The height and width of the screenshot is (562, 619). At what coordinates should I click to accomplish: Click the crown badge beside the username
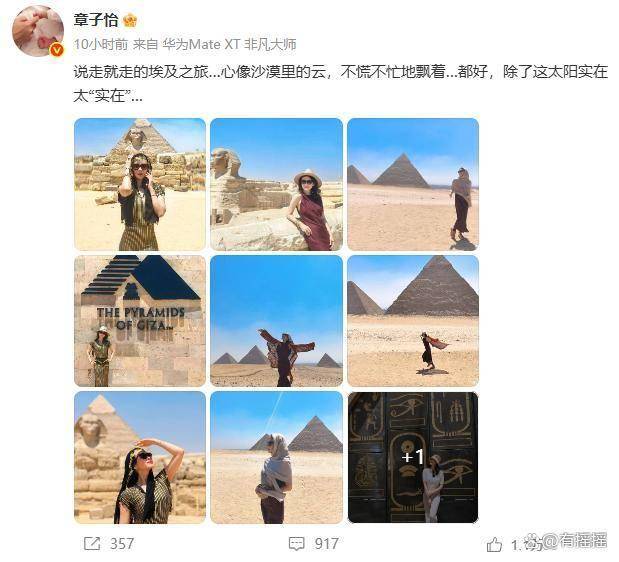pyautogui.click(x=130, y=20)
